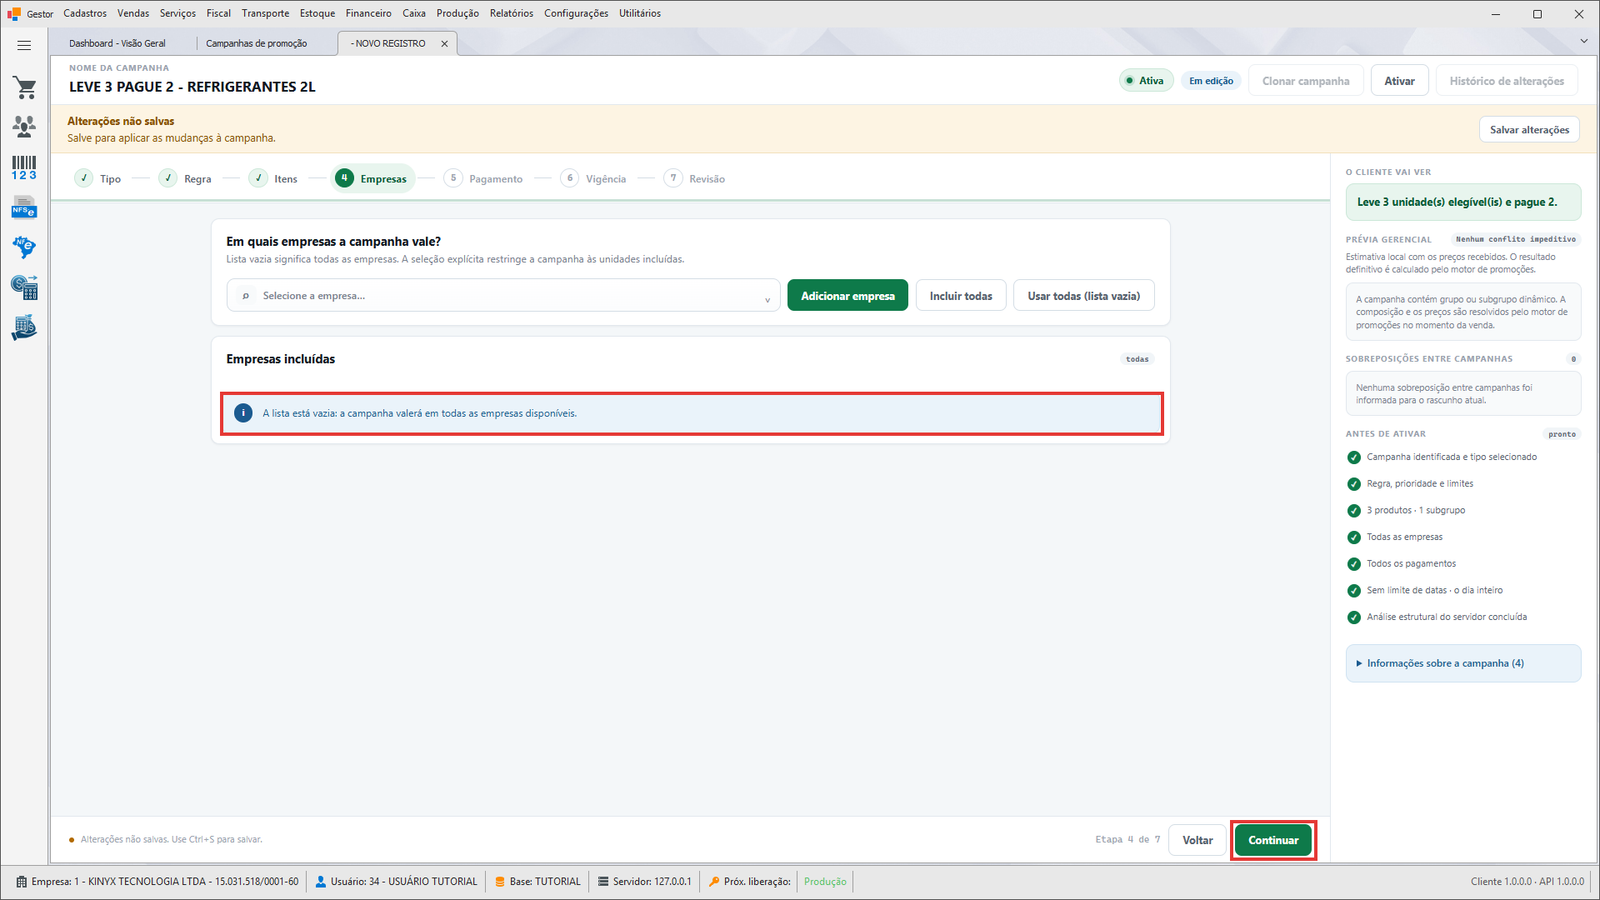
Task: Jump to the Revisão step
Action: click(695, 179)
